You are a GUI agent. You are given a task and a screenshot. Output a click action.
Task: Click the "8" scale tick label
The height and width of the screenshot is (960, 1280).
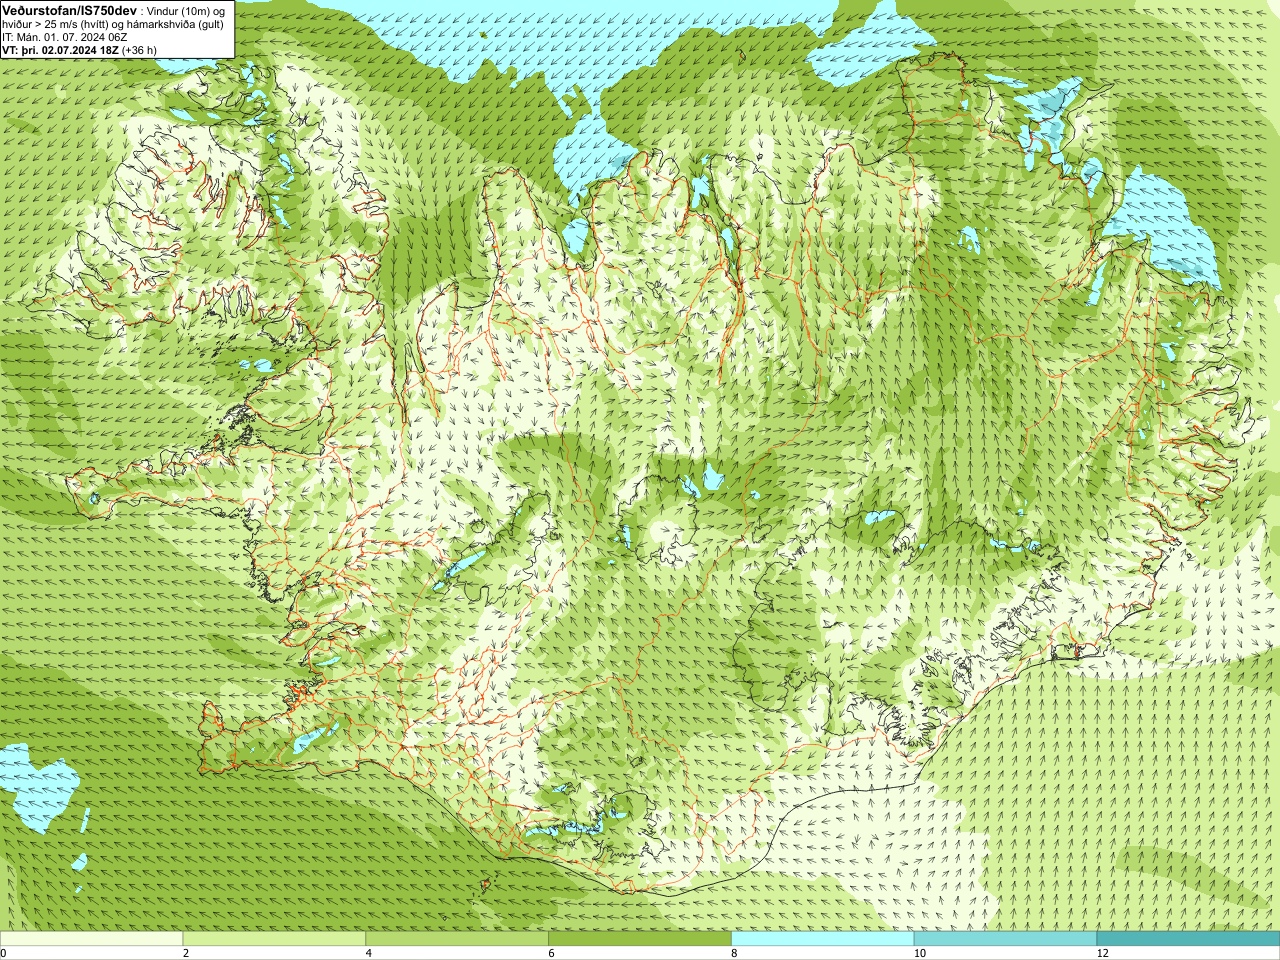[735, 953]
